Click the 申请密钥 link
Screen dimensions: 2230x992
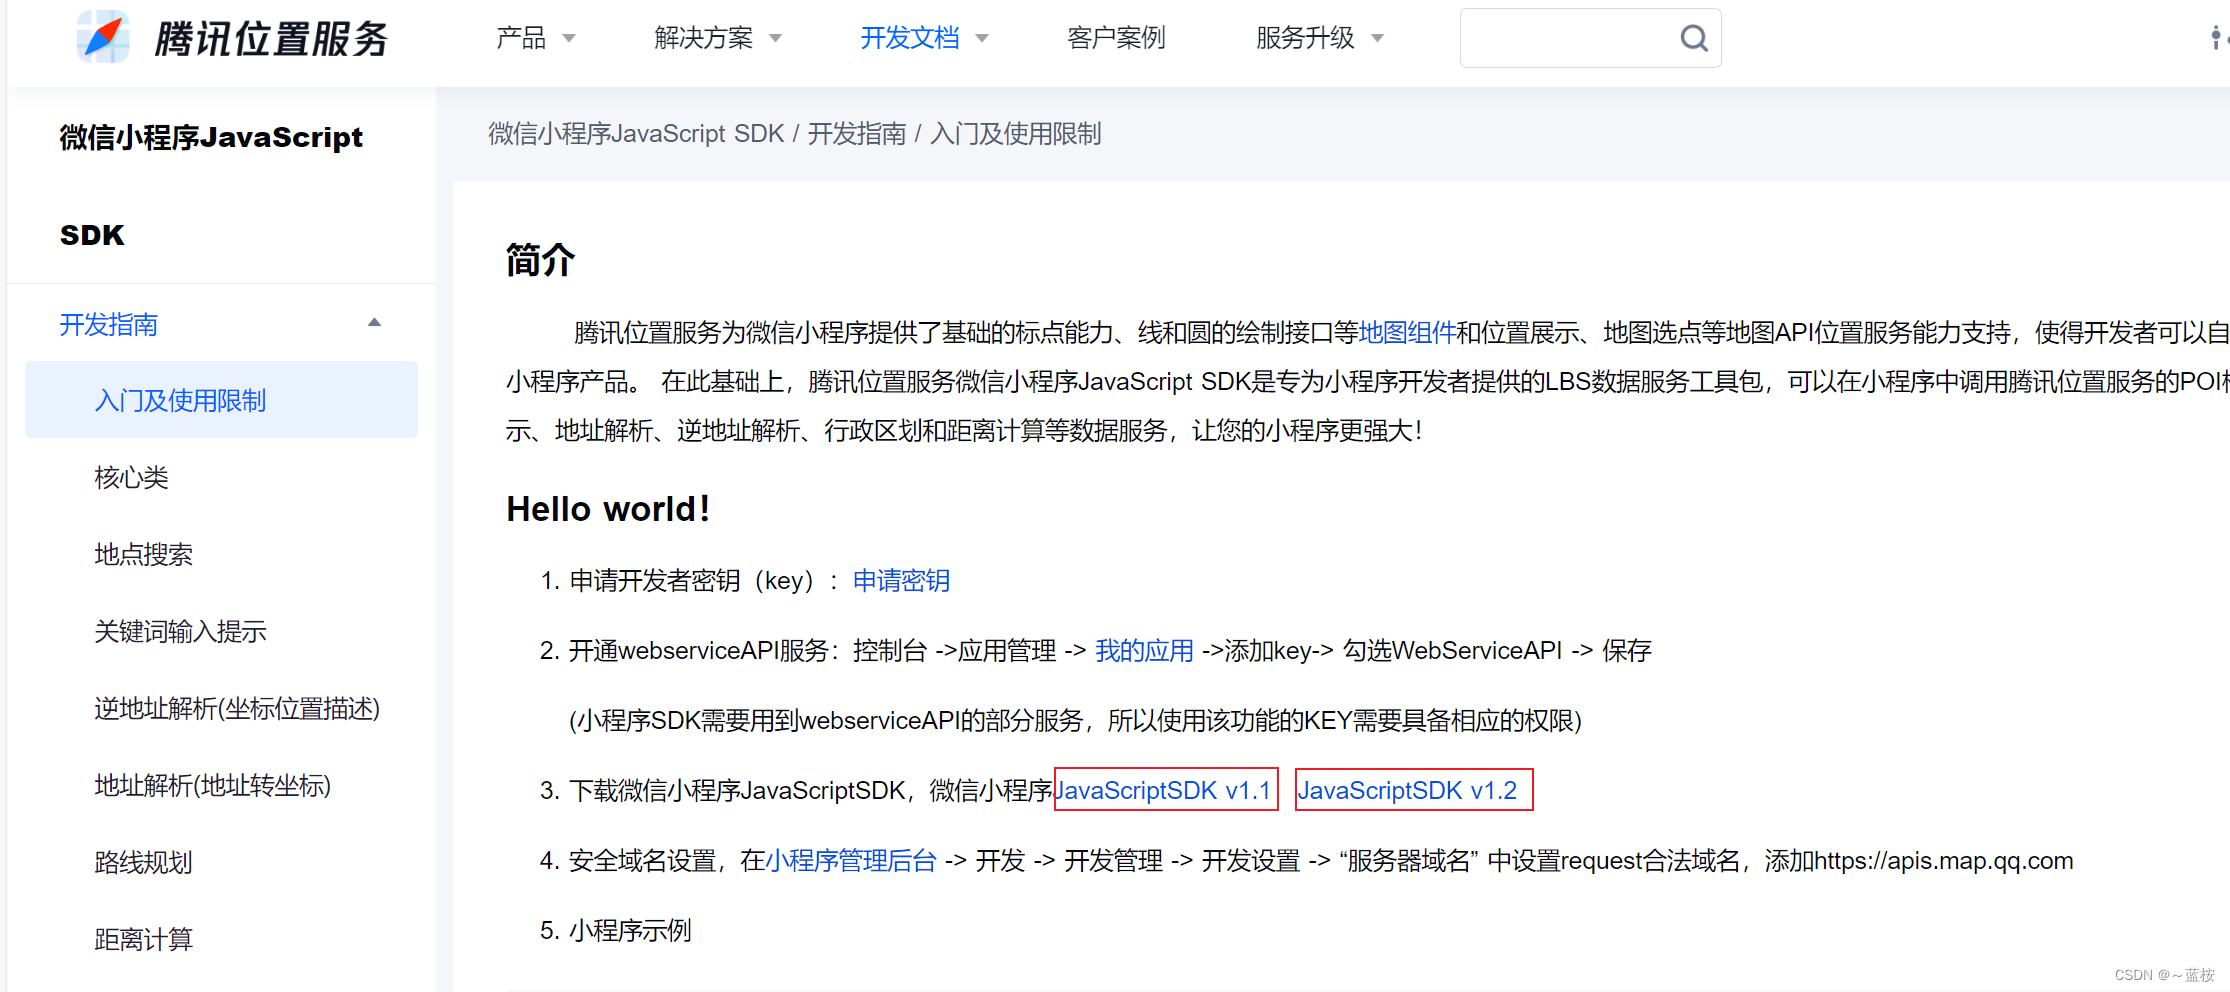(x=901, y=580)
